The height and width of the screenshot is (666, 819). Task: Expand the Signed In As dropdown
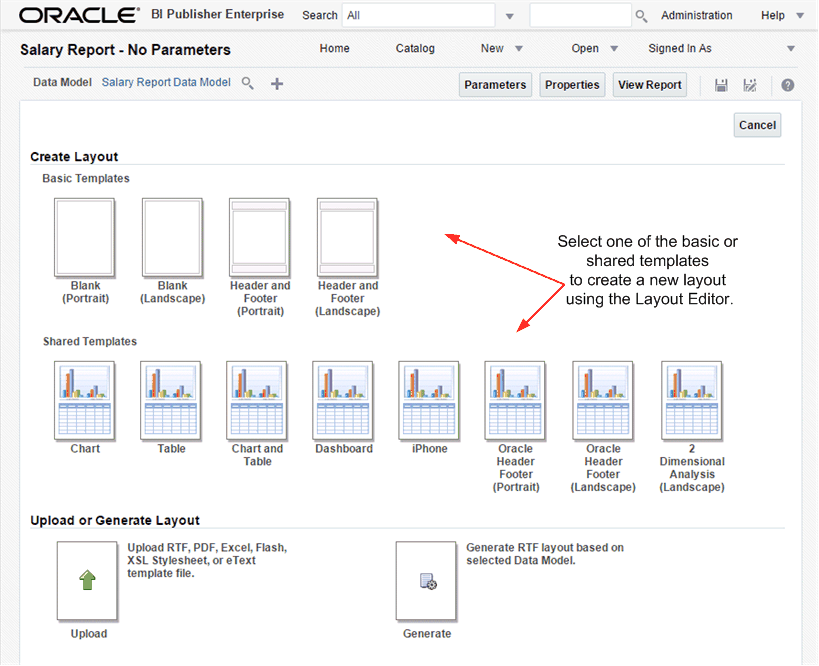[x=791, y=49]
